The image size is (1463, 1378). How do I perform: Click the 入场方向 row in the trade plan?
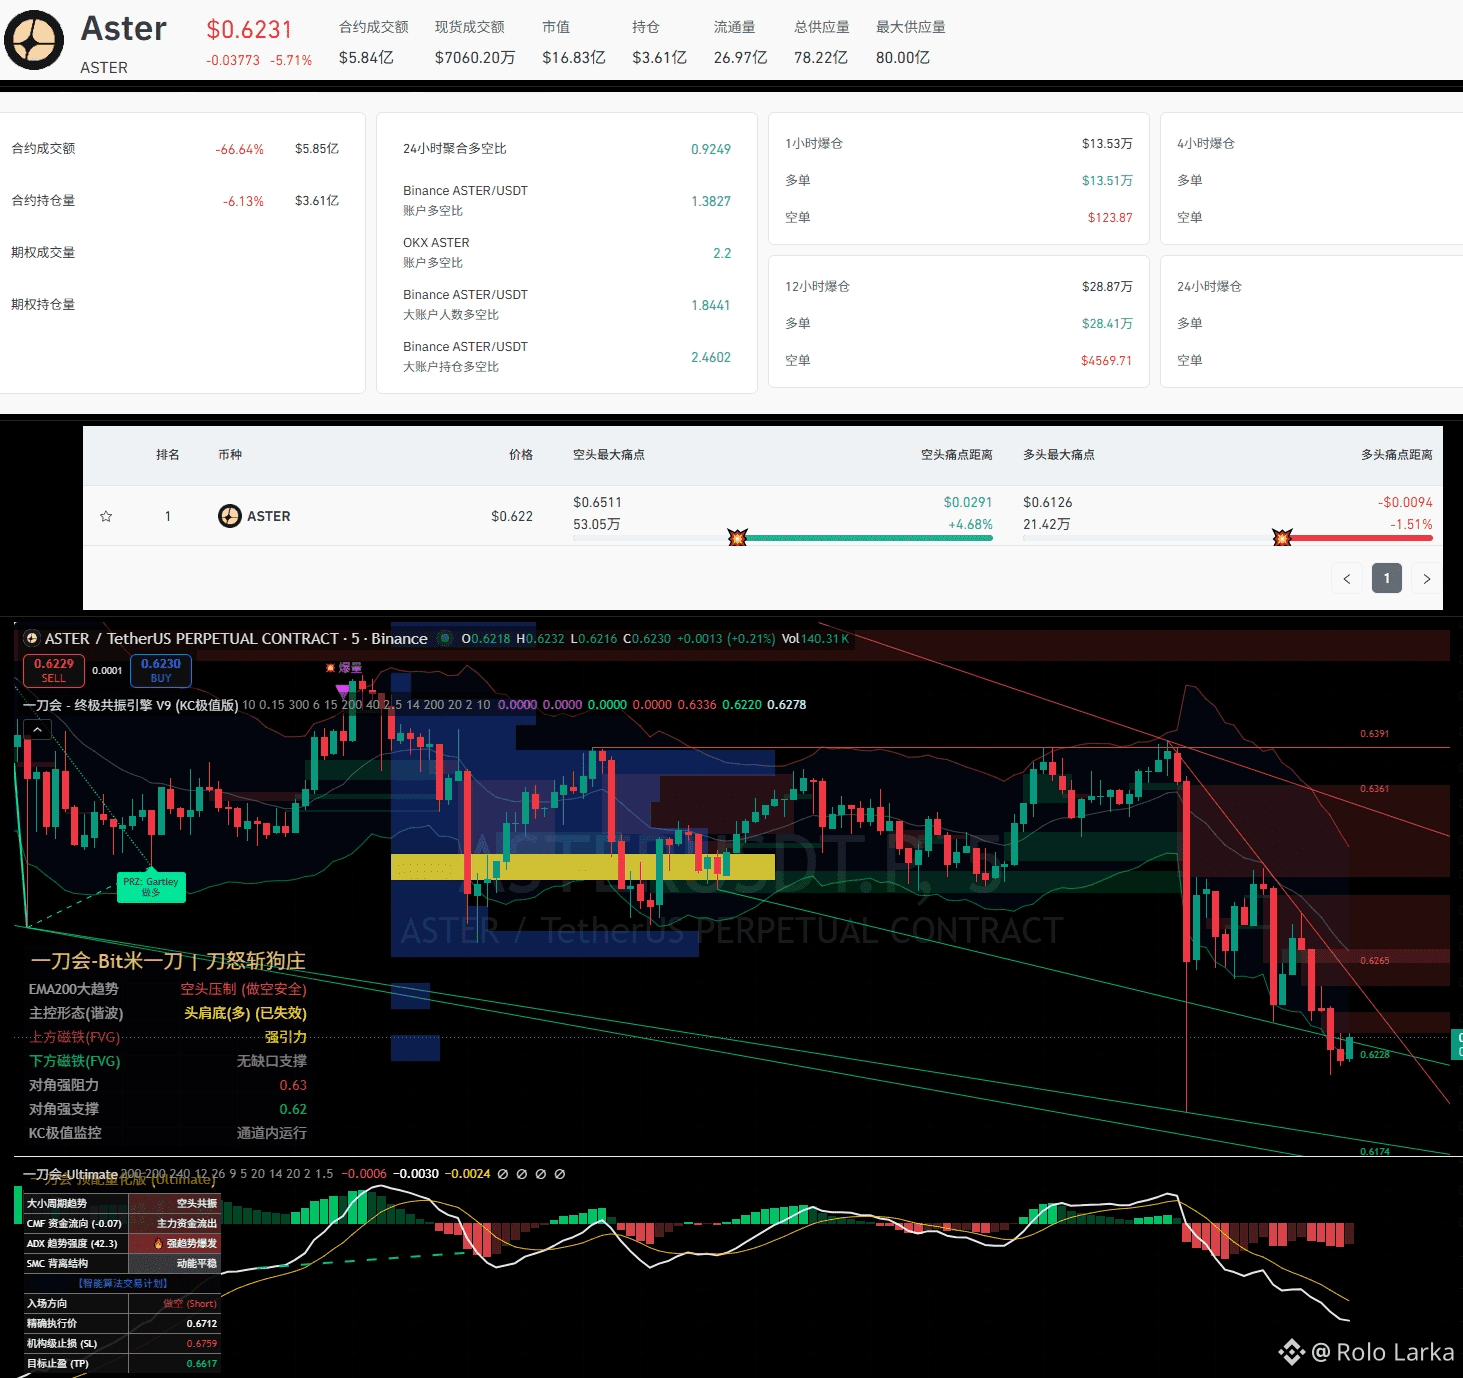point(122,1304)
